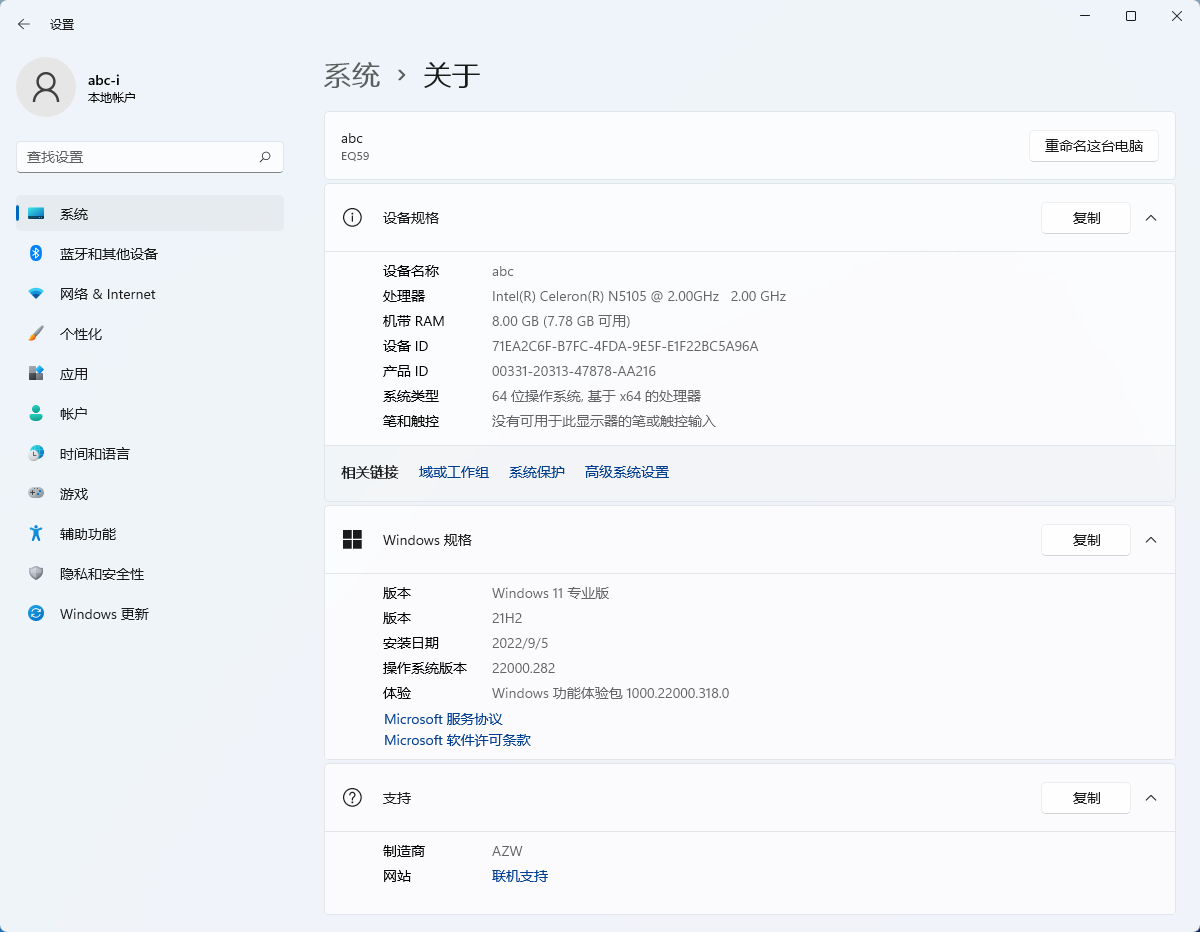Click the Apps icon in sidebar
The height and width of the screenshot is (932, 1200).
coord(36,374)
